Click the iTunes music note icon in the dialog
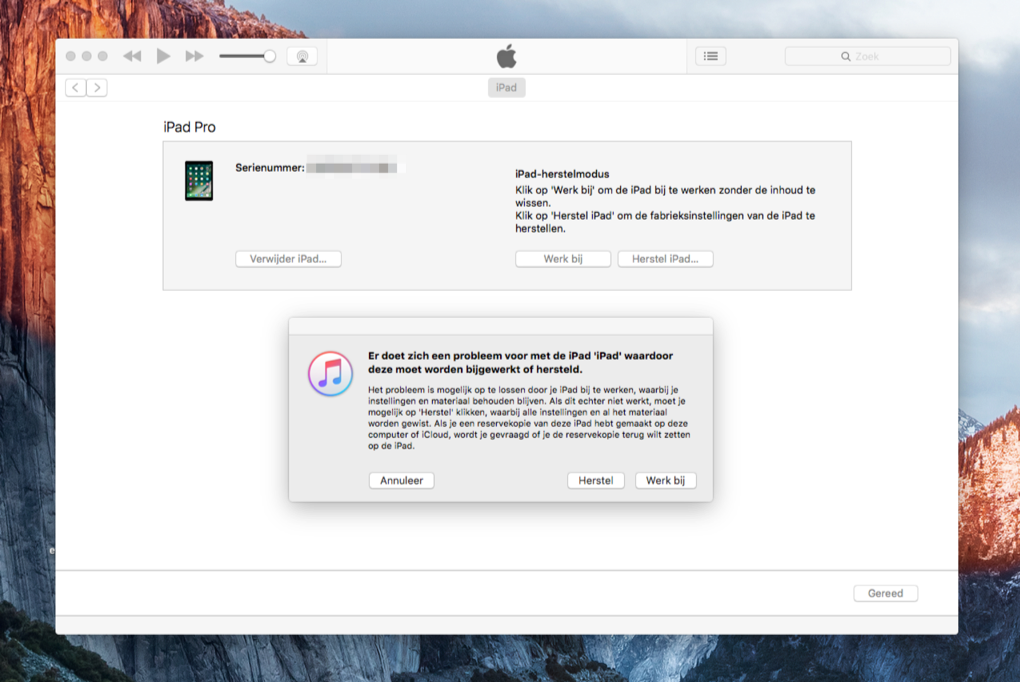1020x682 pixels. [x=330, y=374]
